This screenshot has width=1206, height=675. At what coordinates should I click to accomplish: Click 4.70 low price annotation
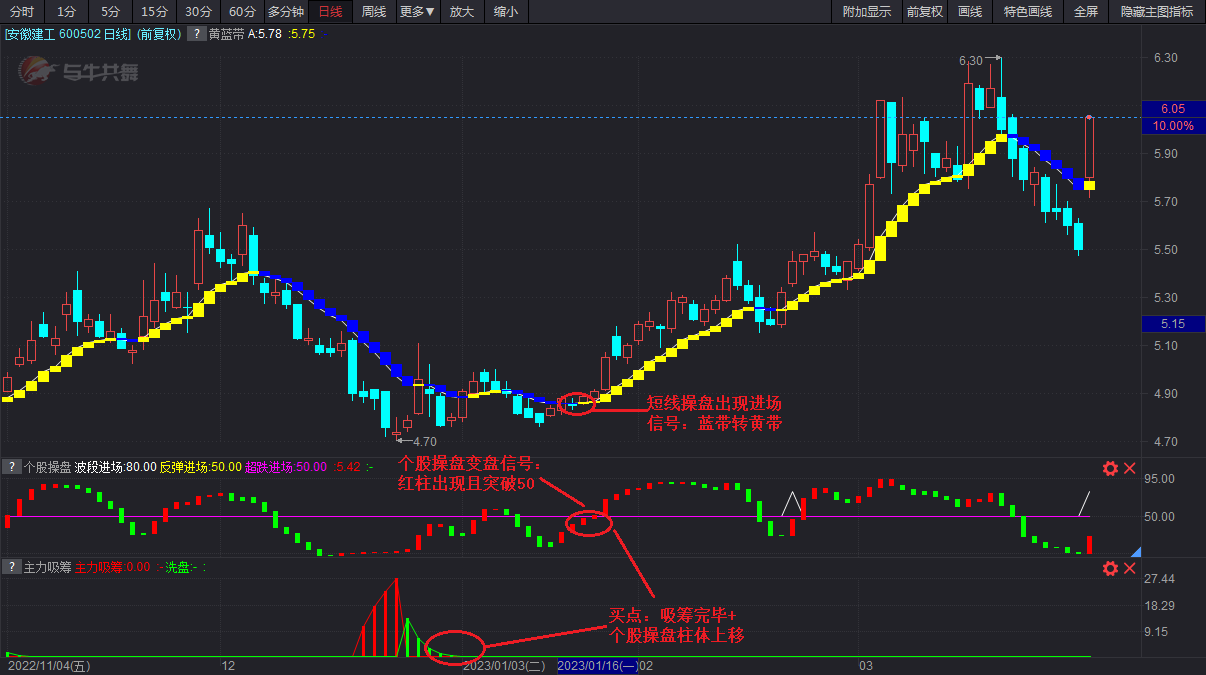[x=425, y=441]
